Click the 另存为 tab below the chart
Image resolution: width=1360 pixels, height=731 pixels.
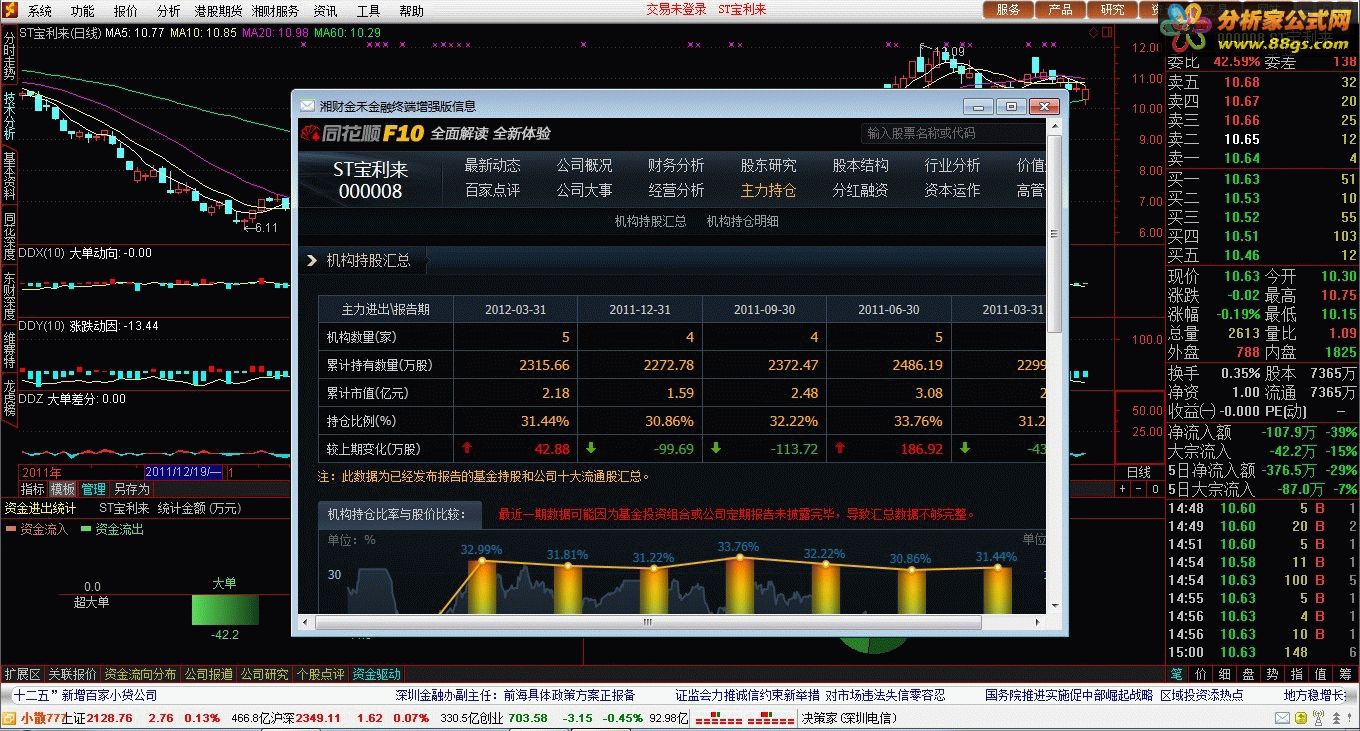click(131, 489)
